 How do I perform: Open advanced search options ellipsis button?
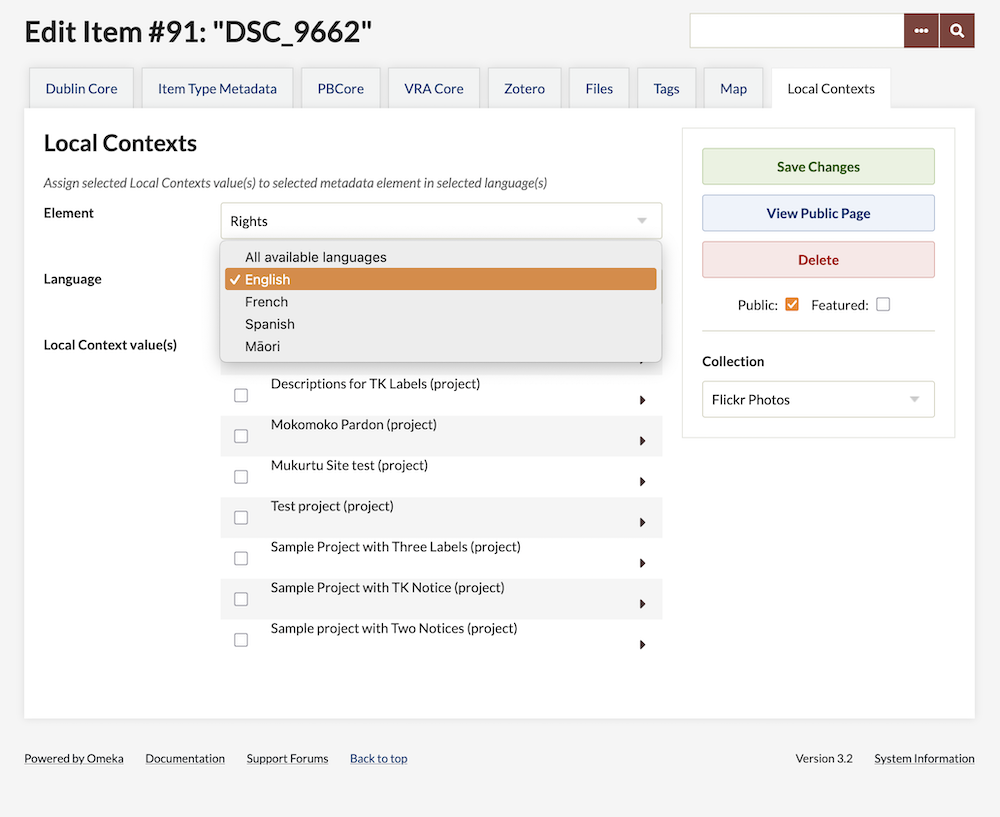(921, 31)
